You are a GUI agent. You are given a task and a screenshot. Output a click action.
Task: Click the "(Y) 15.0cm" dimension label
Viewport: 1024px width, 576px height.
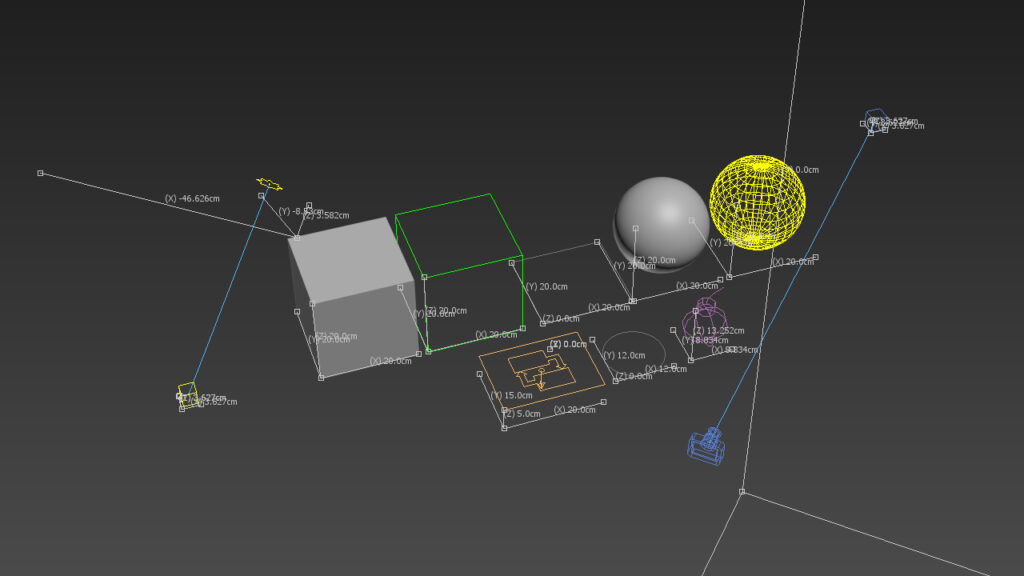tap(511, 395)
